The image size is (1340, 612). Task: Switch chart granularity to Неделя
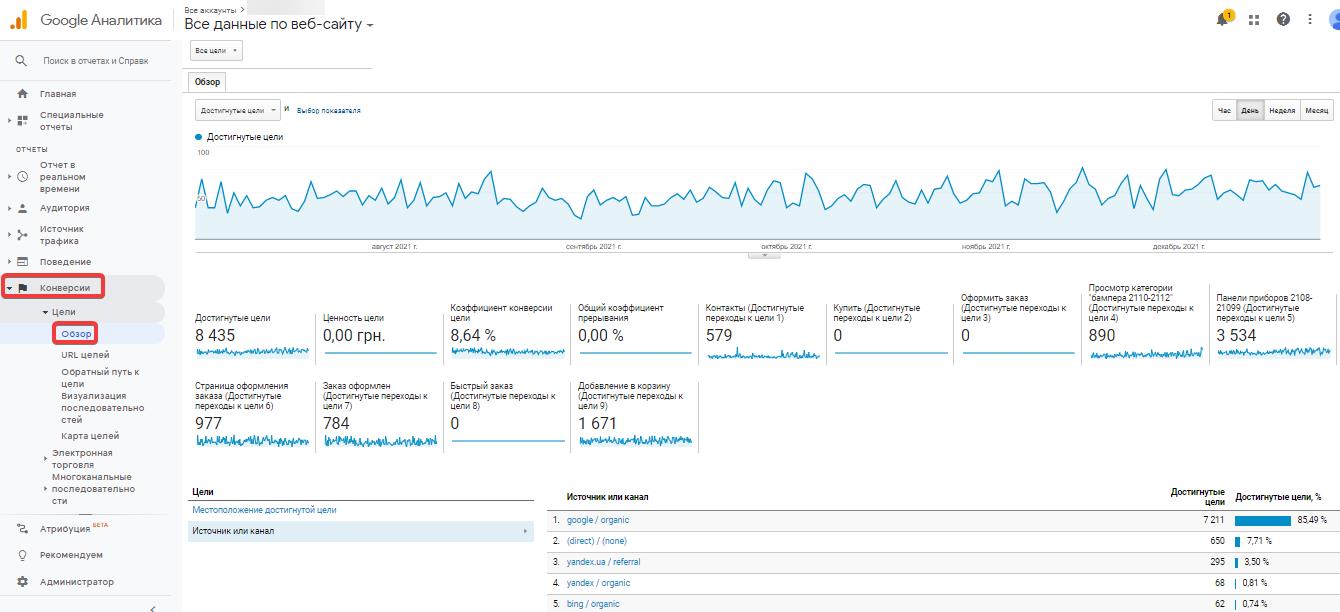[1282, 111]
